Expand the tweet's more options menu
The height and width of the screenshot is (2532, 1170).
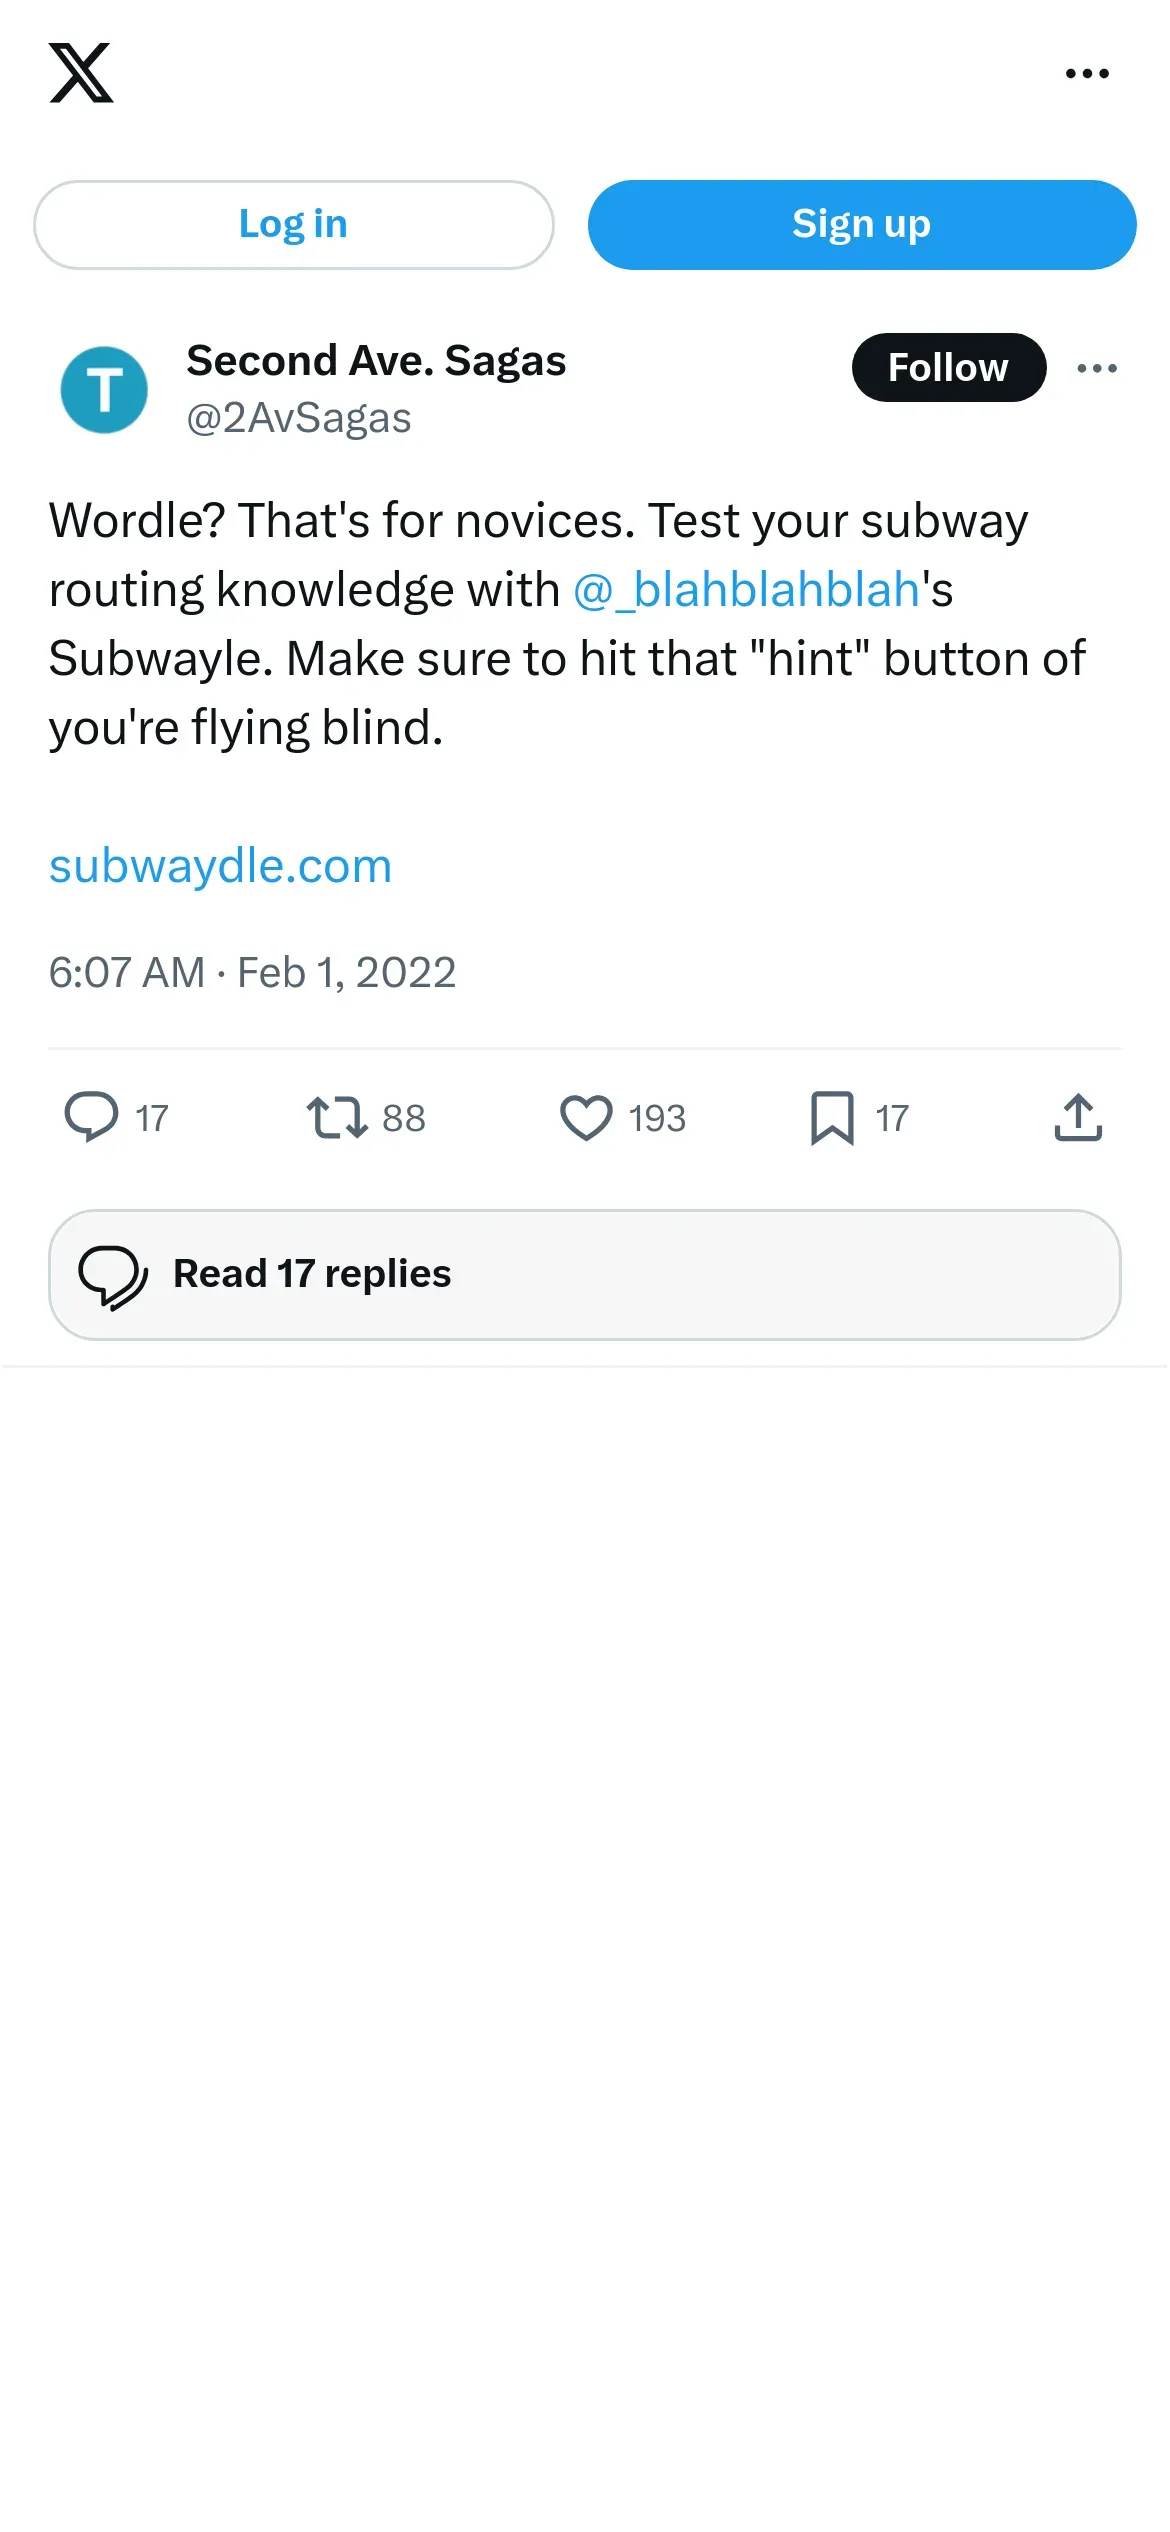(x=1097, y=368)
